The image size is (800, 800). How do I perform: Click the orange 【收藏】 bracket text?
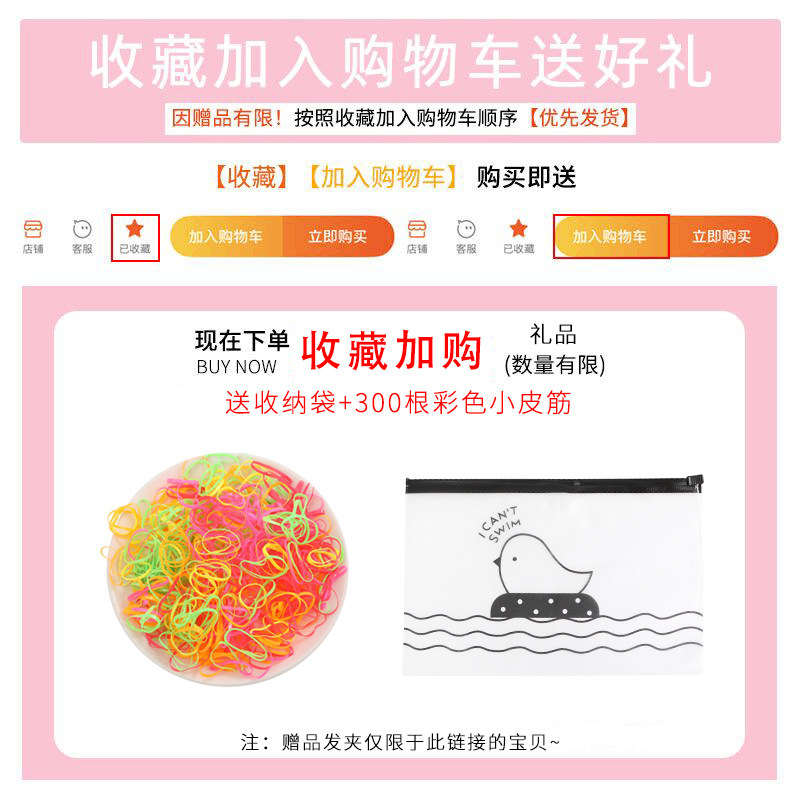(x=251, y=177)
